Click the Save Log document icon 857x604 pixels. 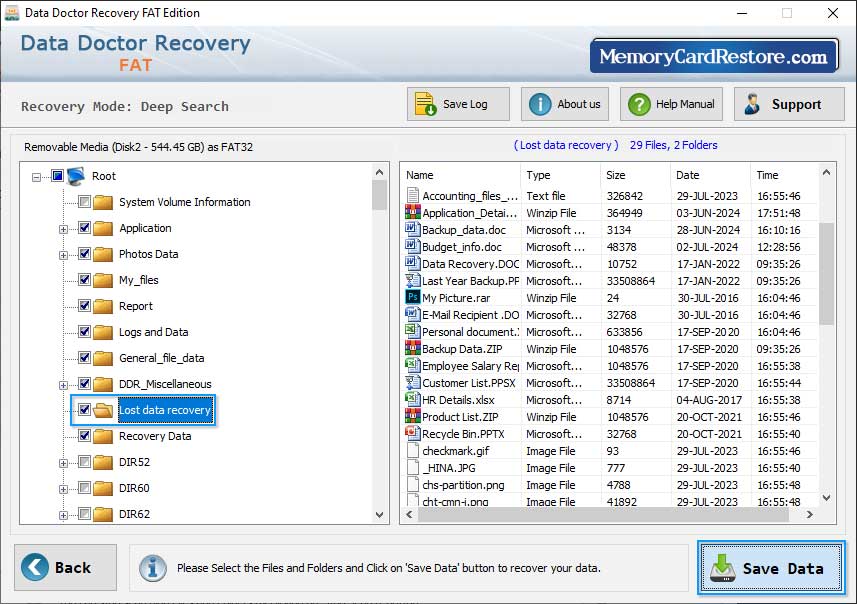(425, 104)
